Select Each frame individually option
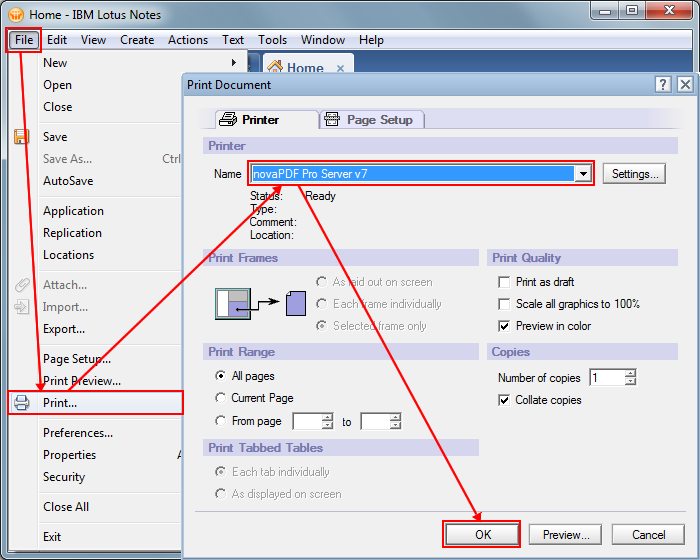 321,304
